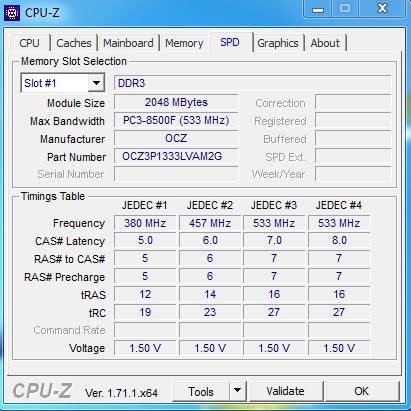
Task: Open the CPU tab
Action: pos(29,43)
